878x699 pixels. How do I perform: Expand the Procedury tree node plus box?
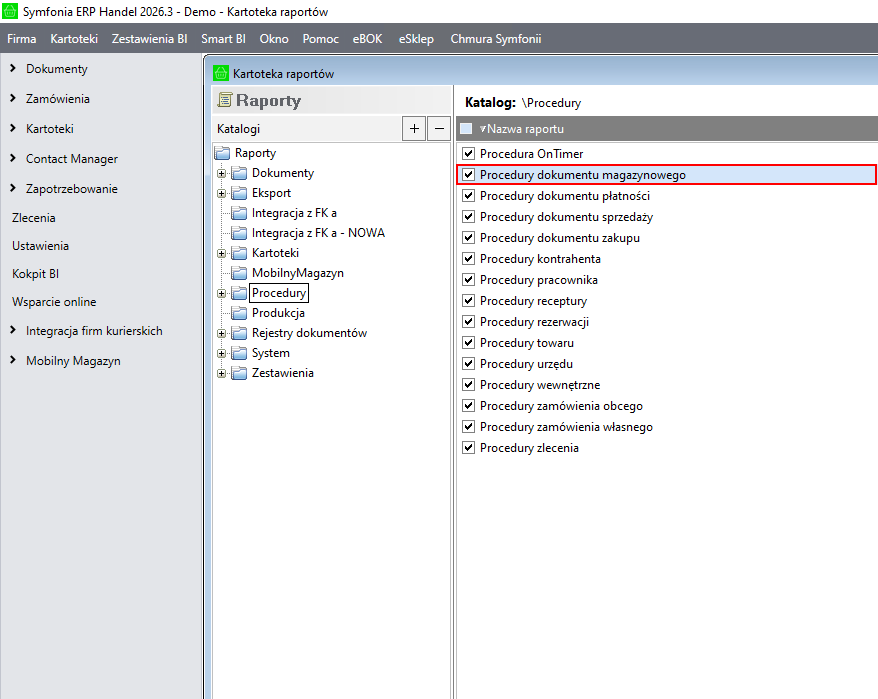[222, 293]
